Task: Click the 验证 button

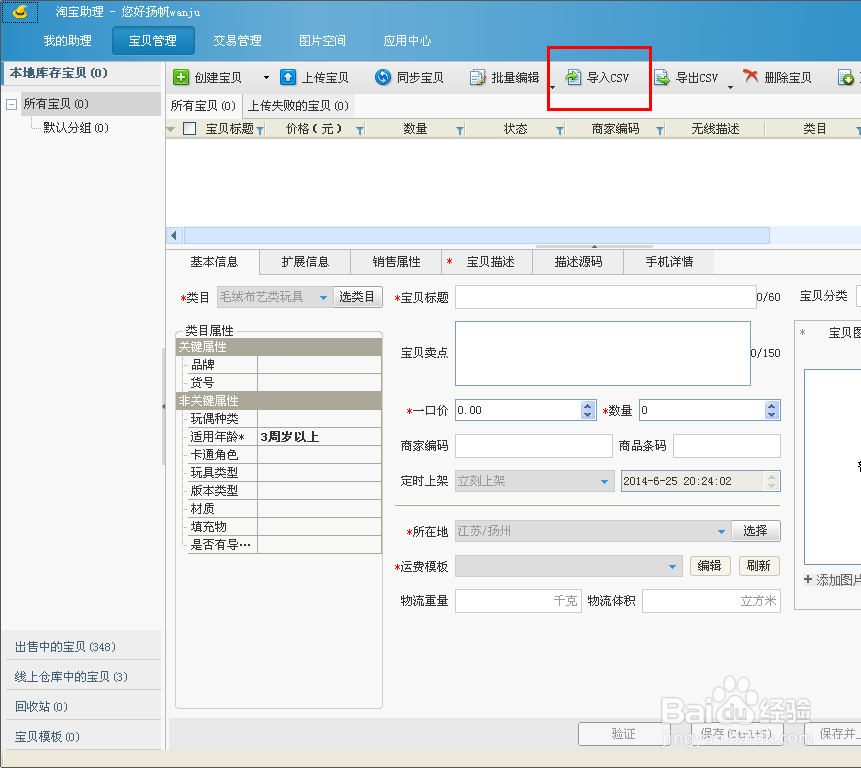Action: pyautogui.click(x=624, y=734)
